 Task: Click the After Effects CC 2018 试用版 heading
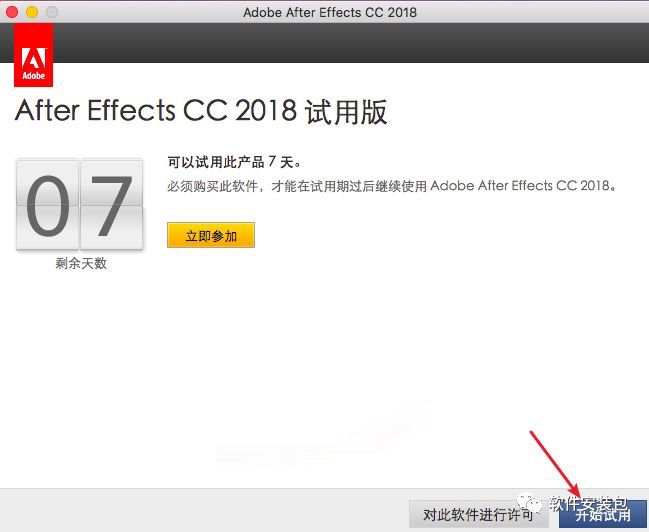201,111
